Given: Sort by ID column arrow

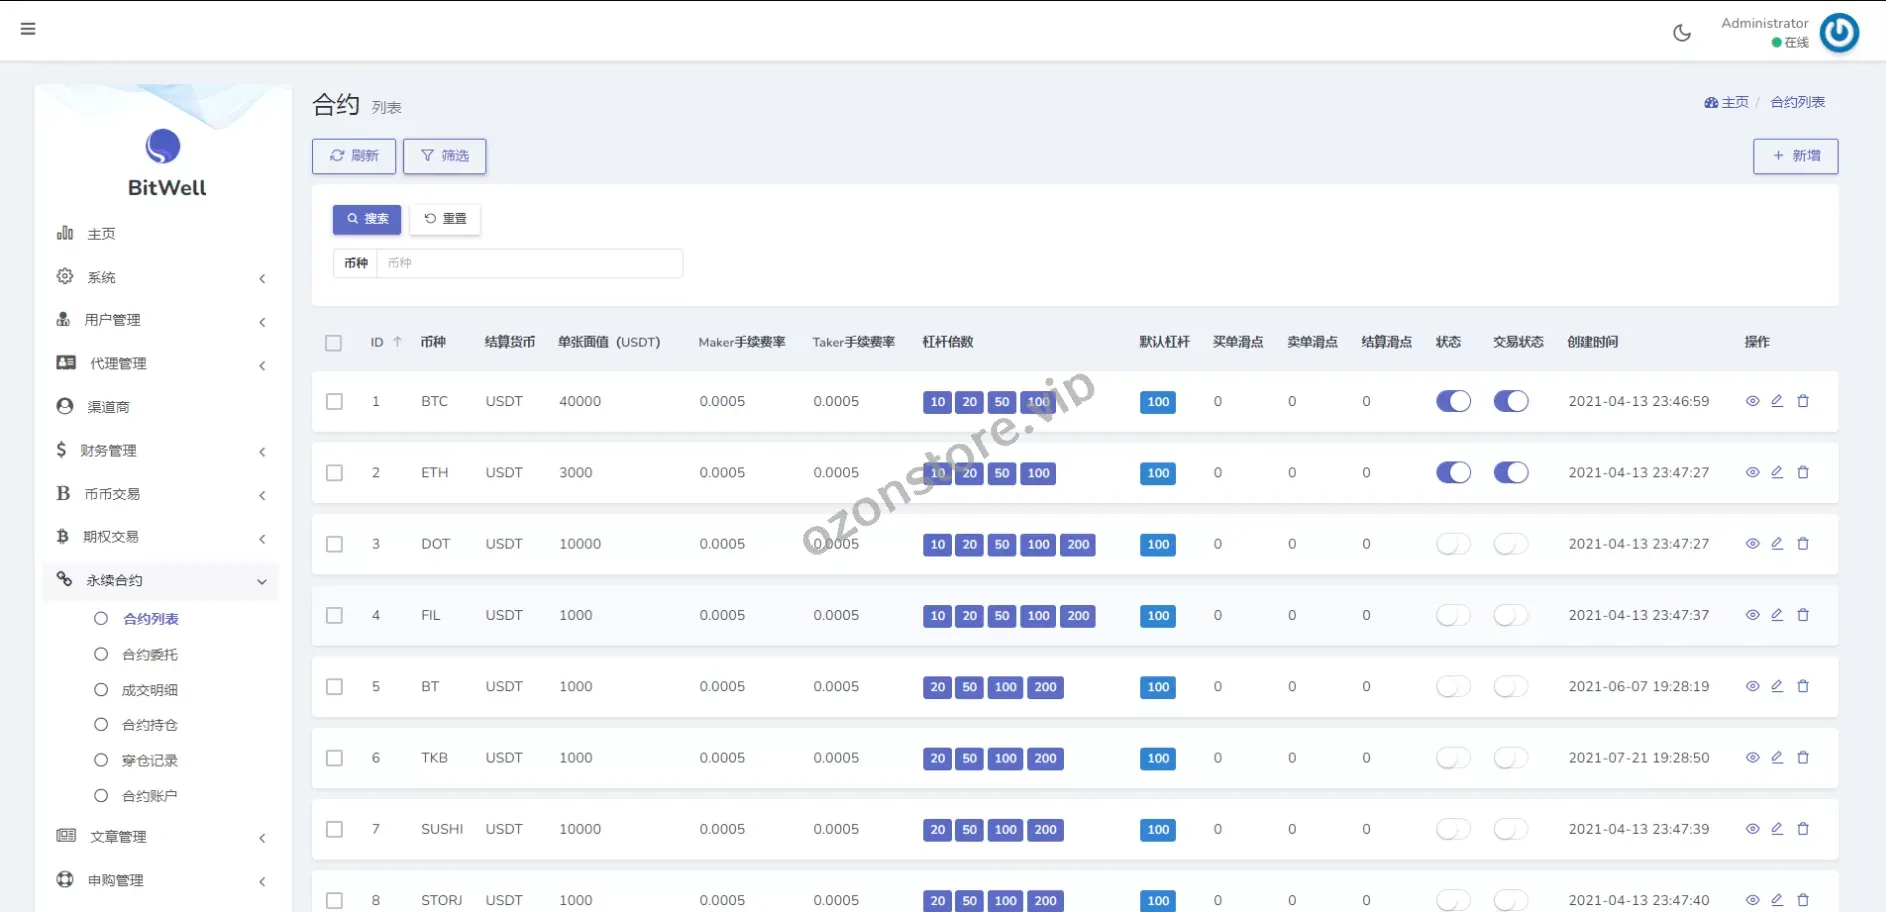Looking at the screenshot, I should click(397, 342).
